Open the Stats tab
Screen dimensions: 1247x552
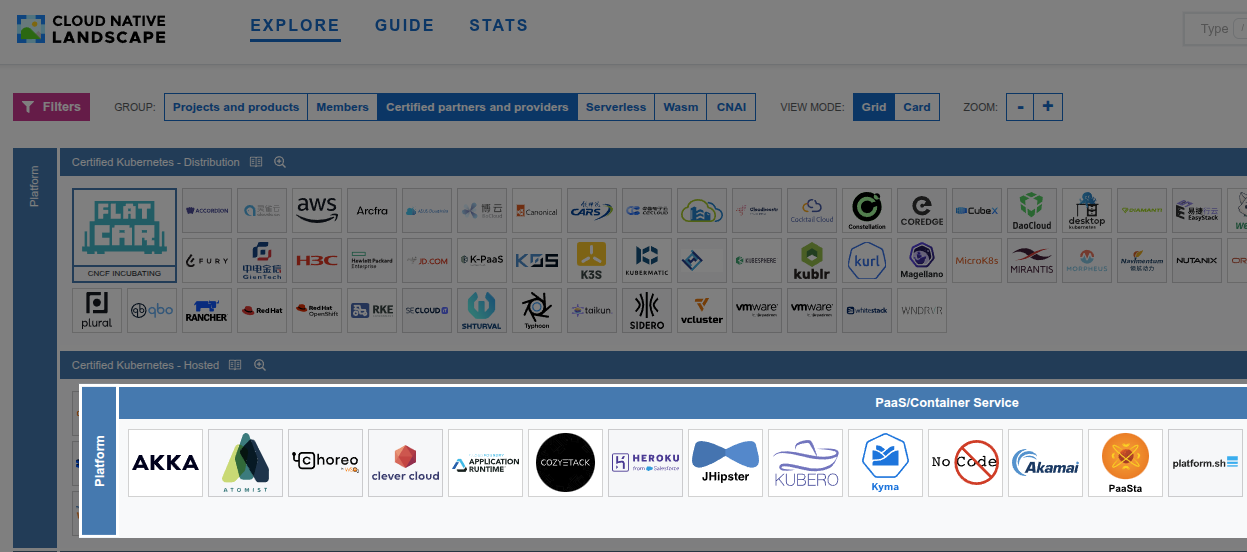499,27
